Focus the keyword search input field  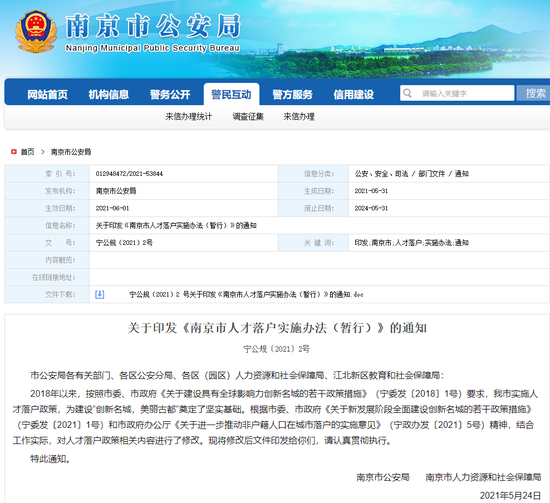457,93
